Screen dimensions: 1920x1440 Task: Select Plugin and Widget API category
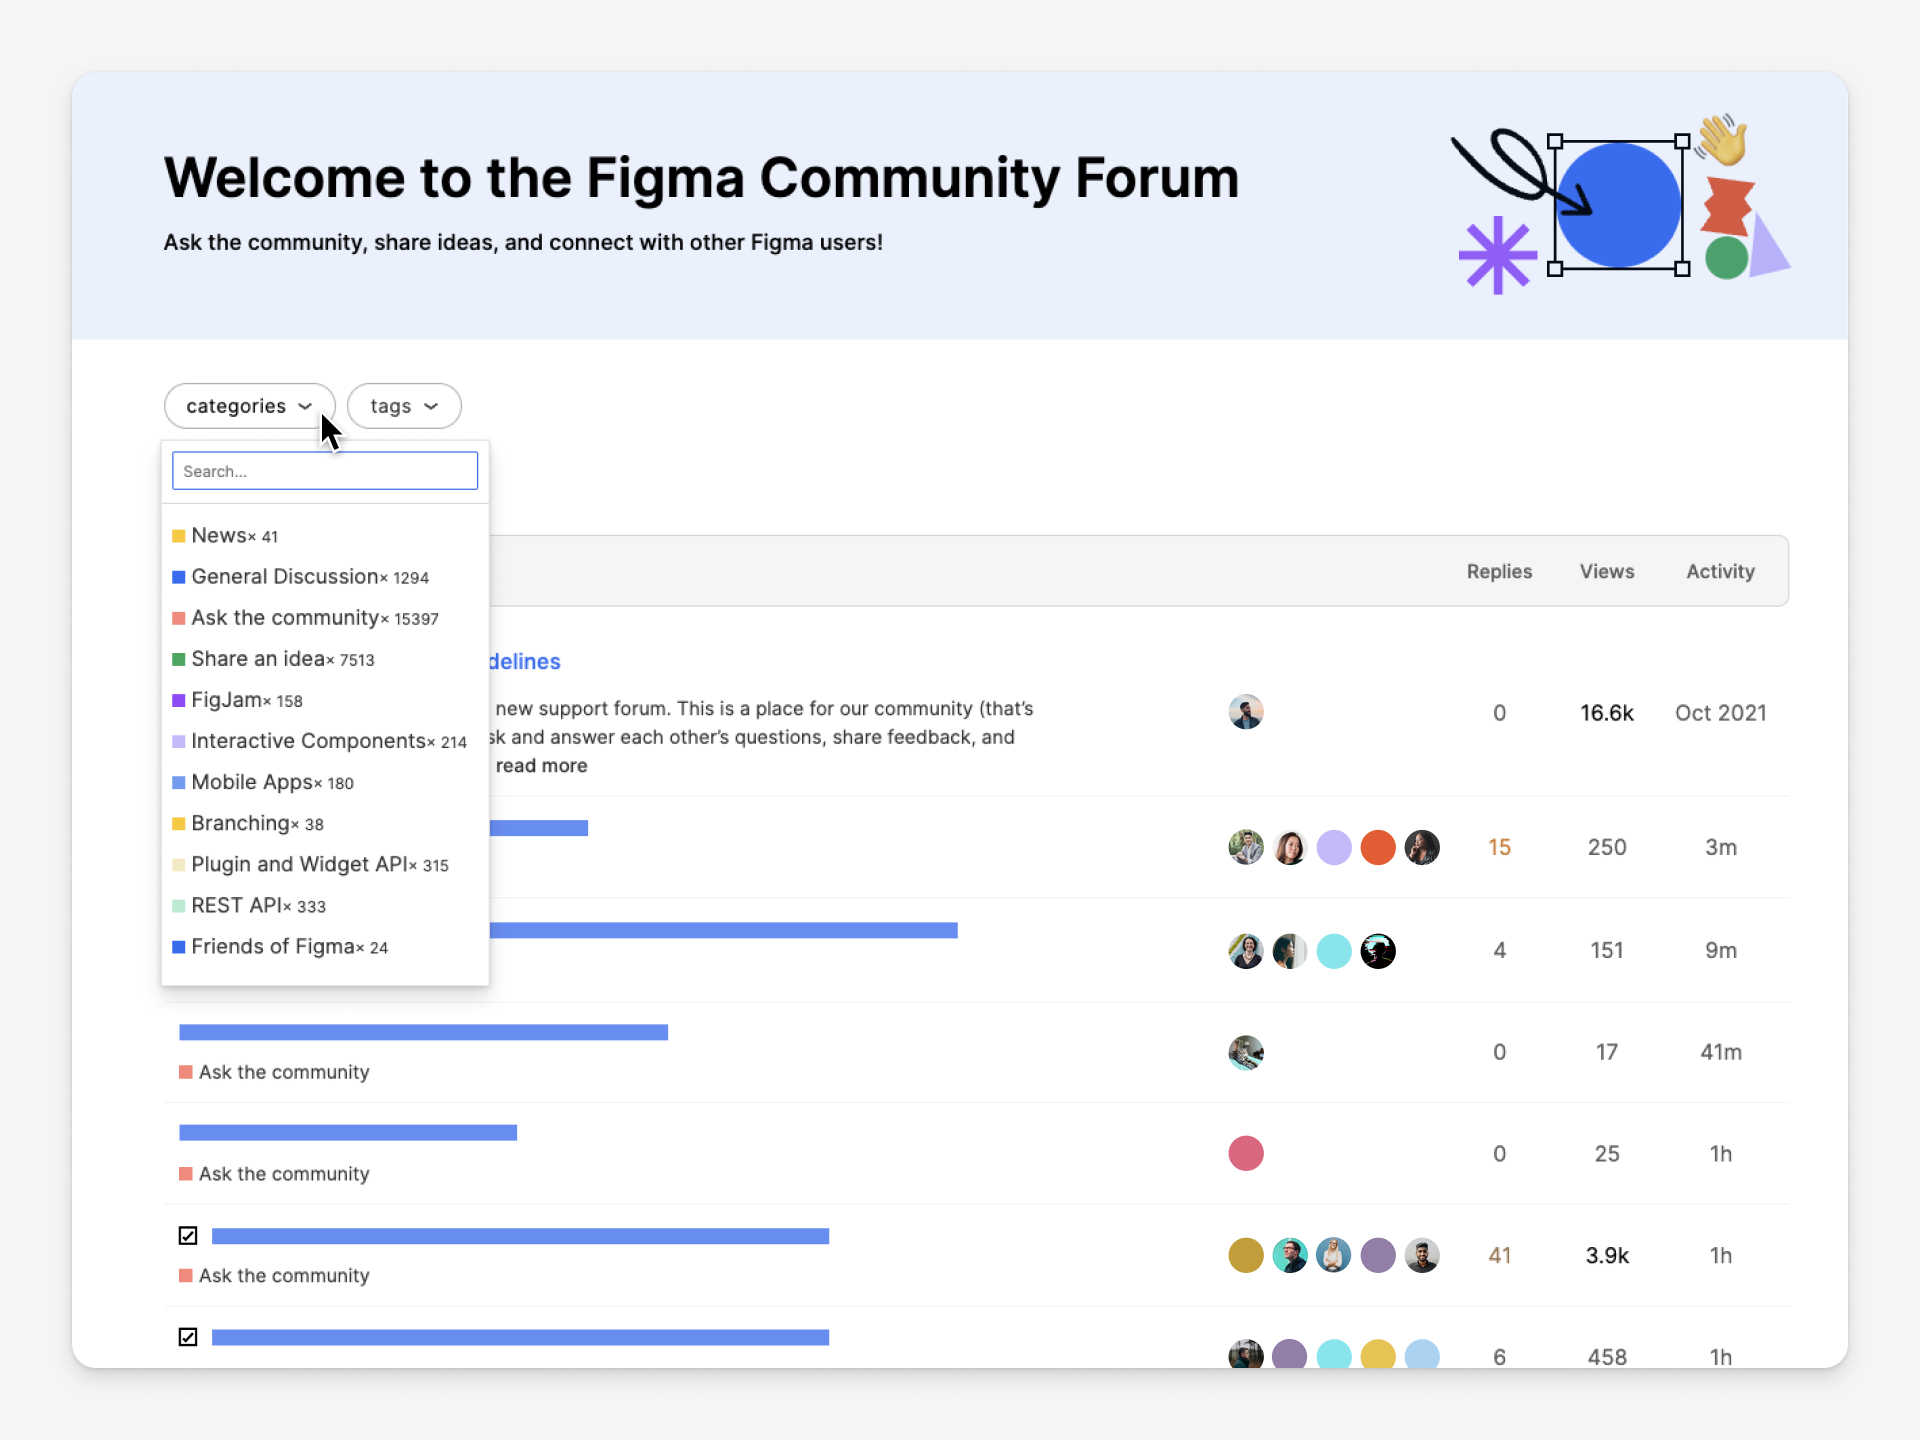(310, 864)
